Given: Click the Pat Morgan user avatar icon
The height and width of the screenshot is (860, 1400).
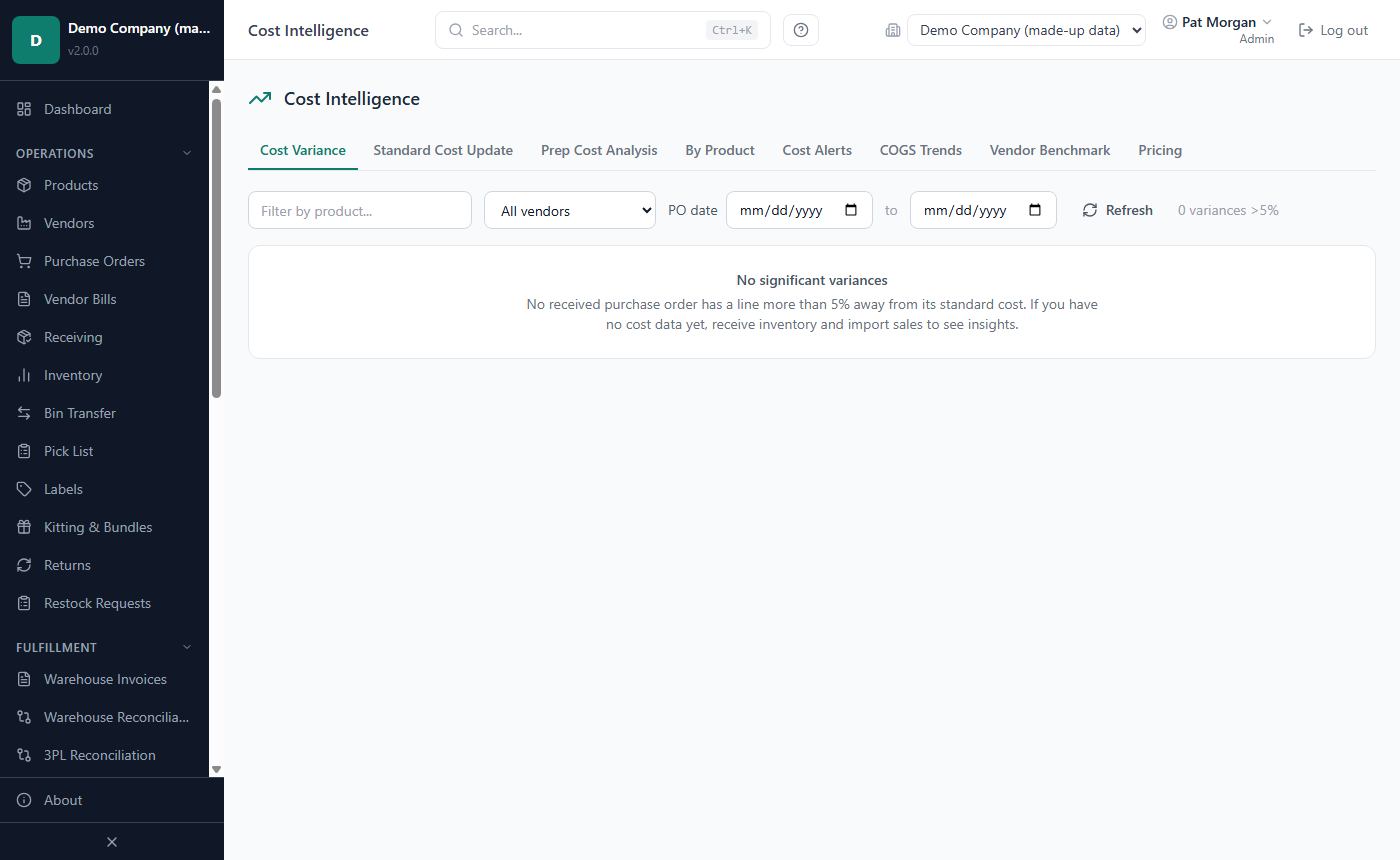Looking at the screenshot, I should [1169, 22].
